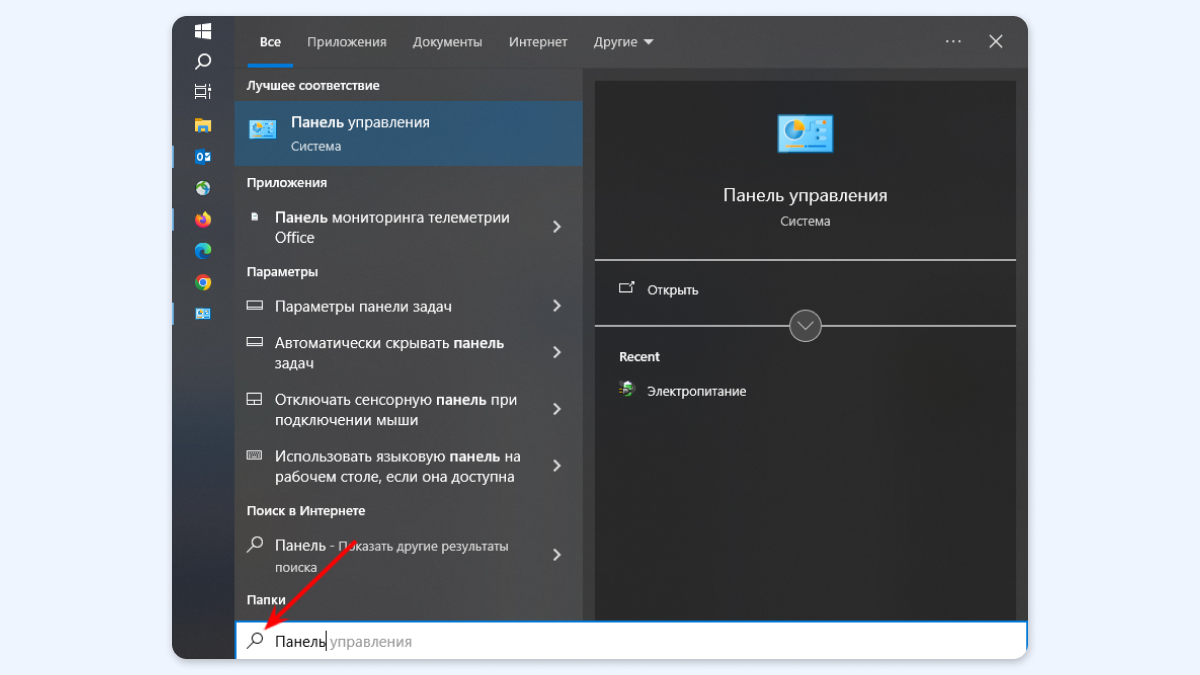Open the three-dot options menu
1200x675 pixels.
click(x=953, y=42)
